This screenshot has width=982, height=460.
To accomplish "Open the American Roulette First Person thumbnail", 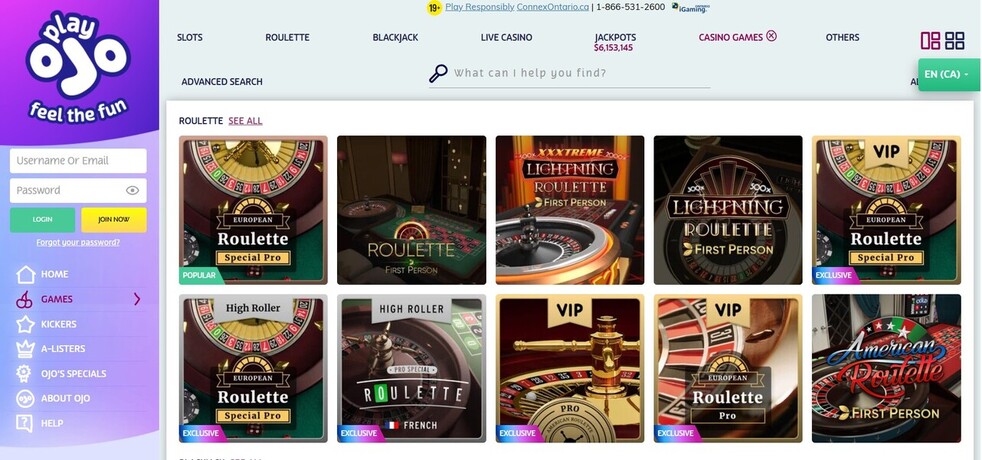I will click(886, 369).
